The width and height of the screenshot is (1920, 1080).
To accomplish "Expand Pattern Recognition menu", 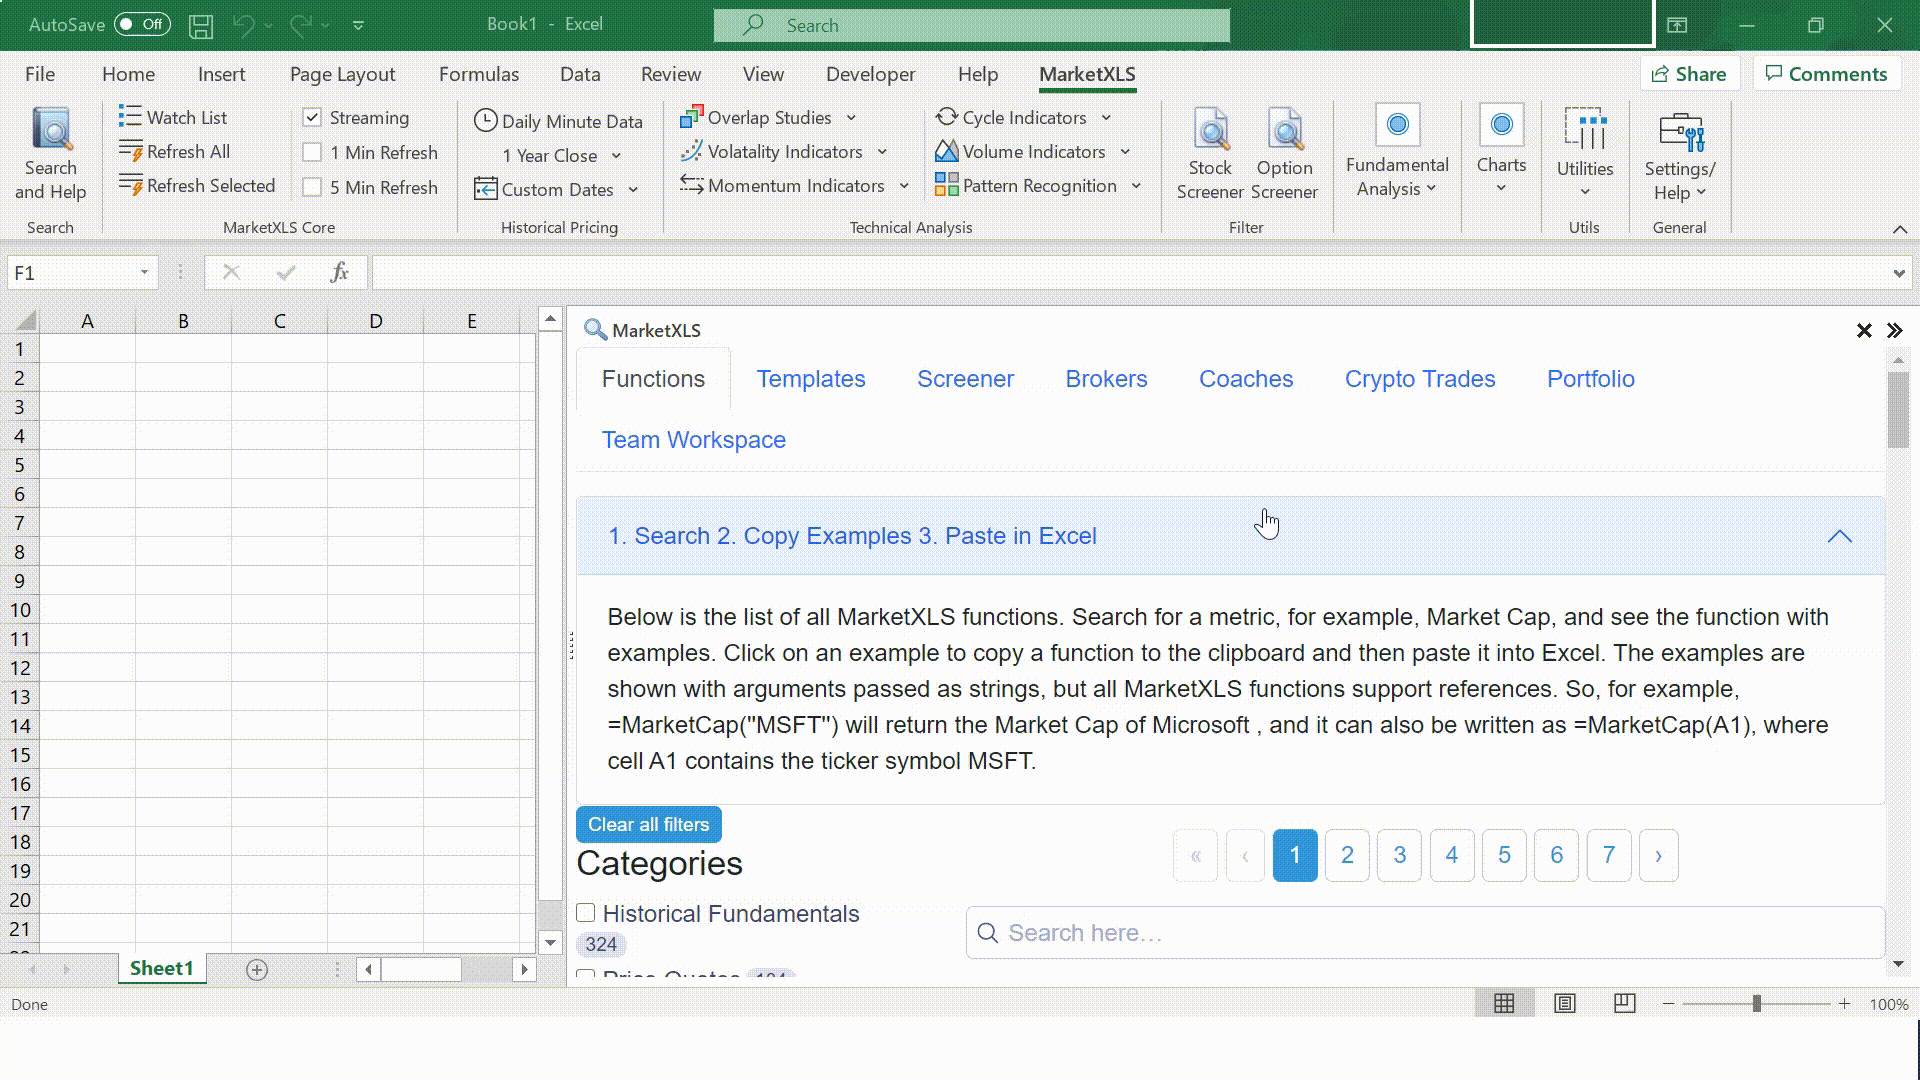I will tap(1136, 186).
